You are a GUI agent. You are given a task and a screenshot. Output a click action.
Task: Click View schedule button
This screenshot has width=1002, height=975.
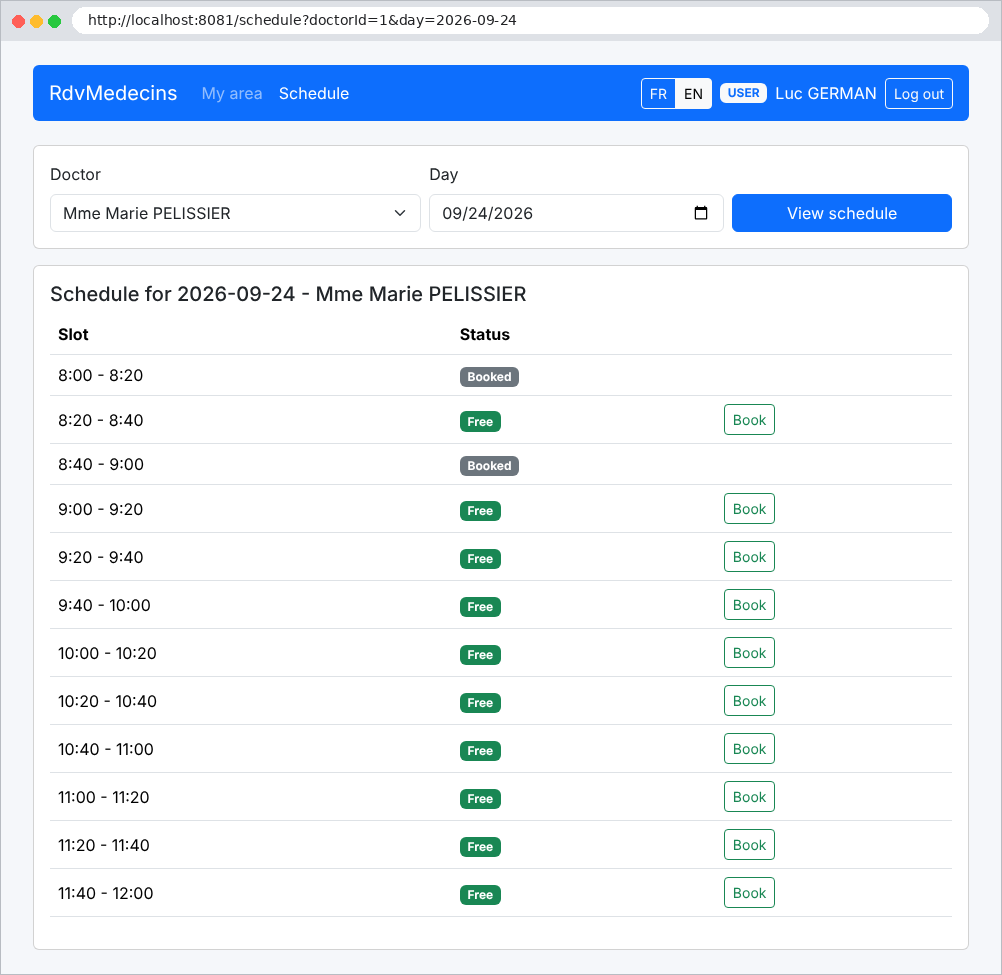(842, 213)
